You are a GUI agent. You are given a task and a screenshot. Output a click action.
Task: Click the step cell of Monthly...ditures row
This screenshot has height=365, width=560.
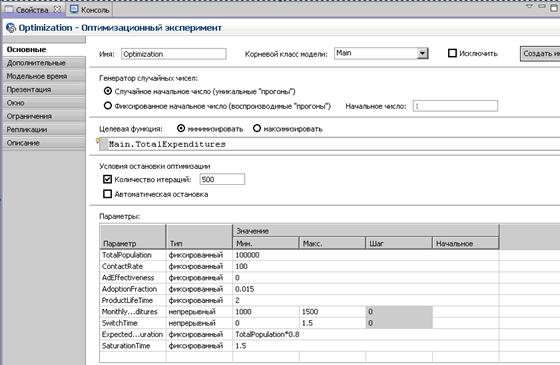pos(399,312)
